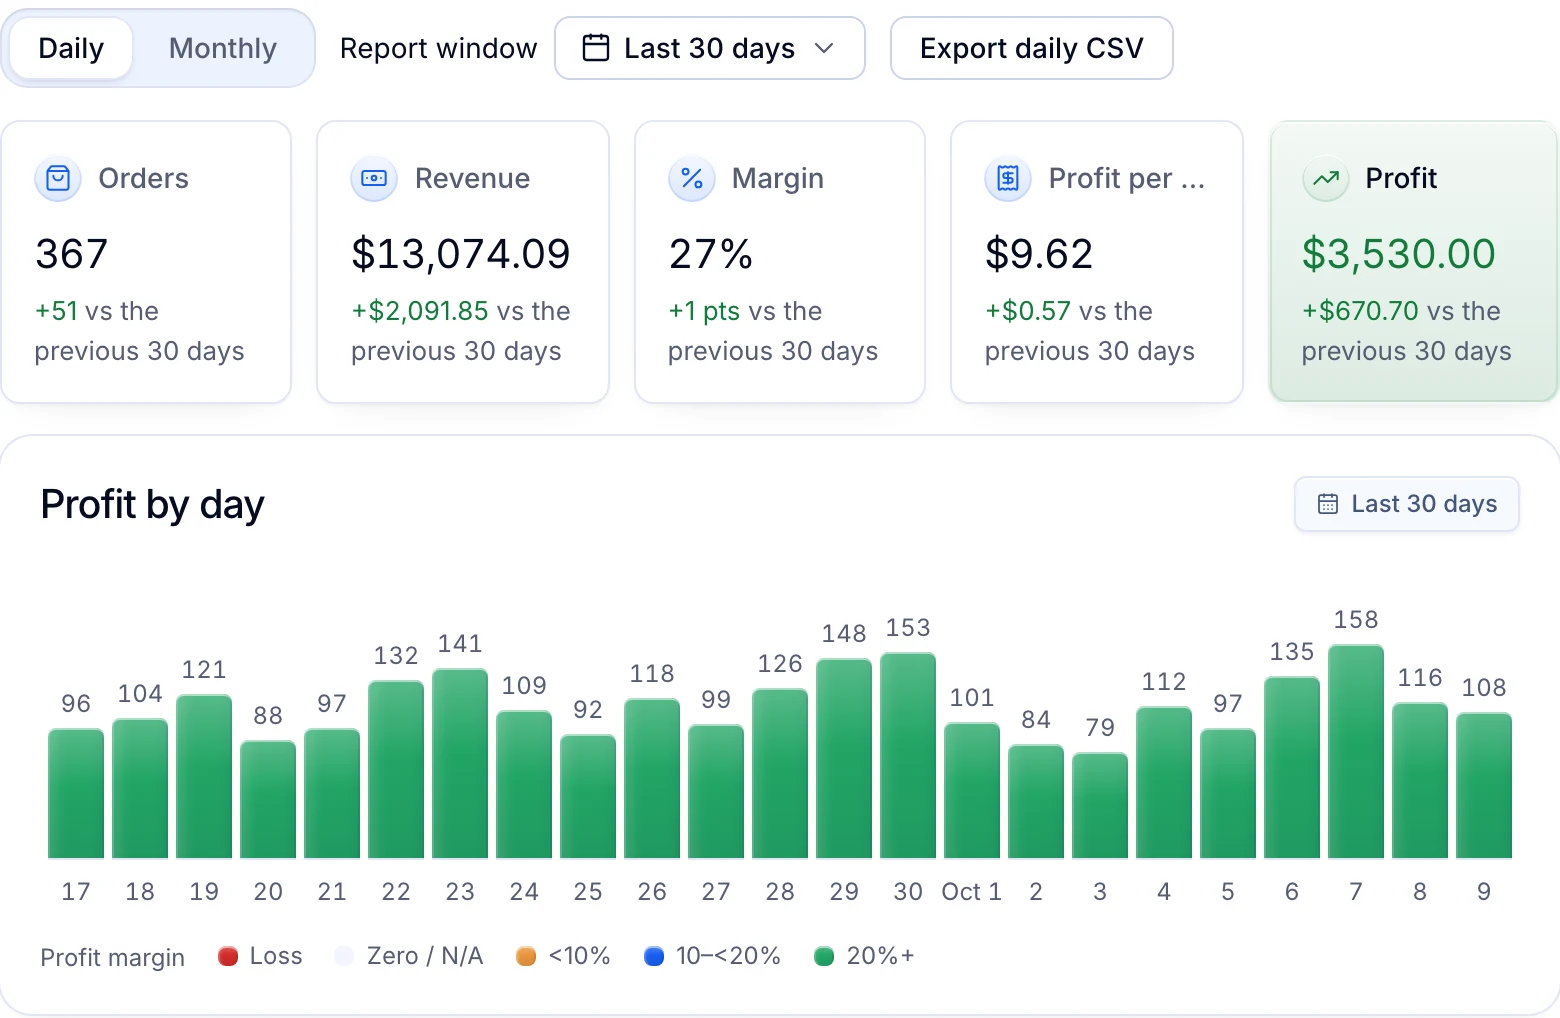Click the Profit value $3,530.00
The height and width of the screenshot is (1018, 1560).
coord(1398,254)
